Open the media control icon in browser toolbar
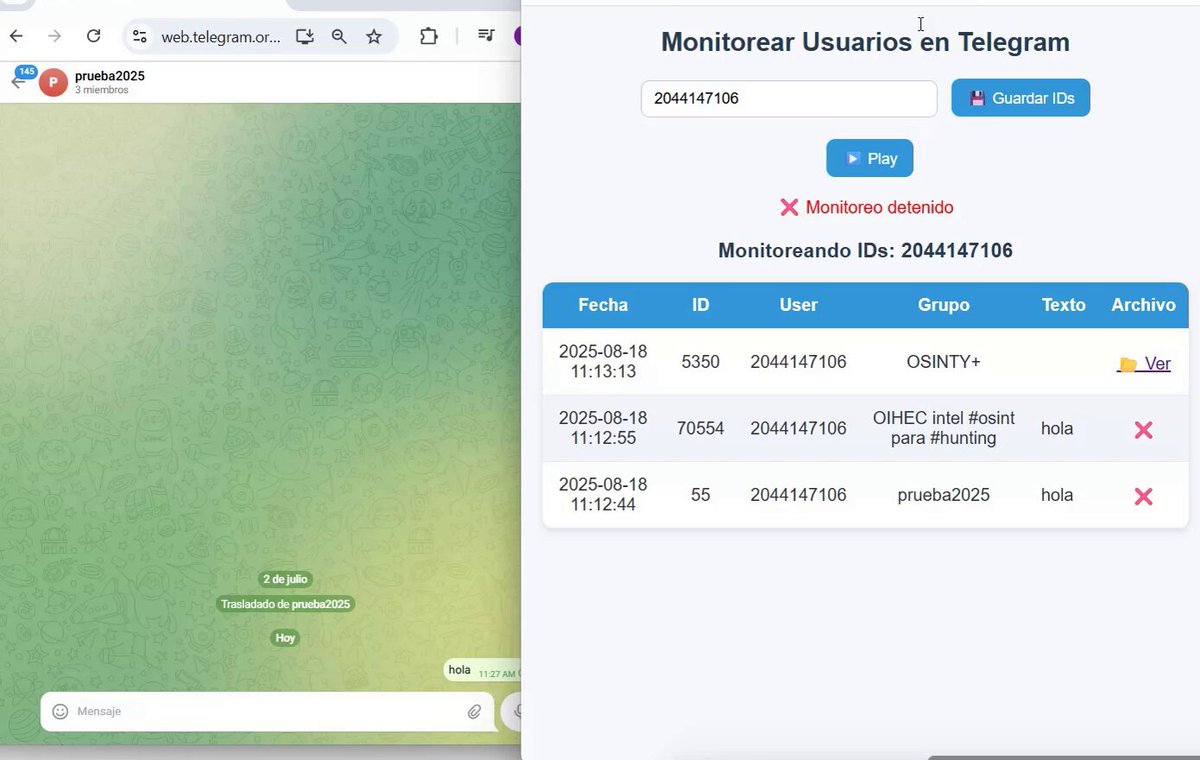This screenshot has height=760, width=1200. click(486, 36)
